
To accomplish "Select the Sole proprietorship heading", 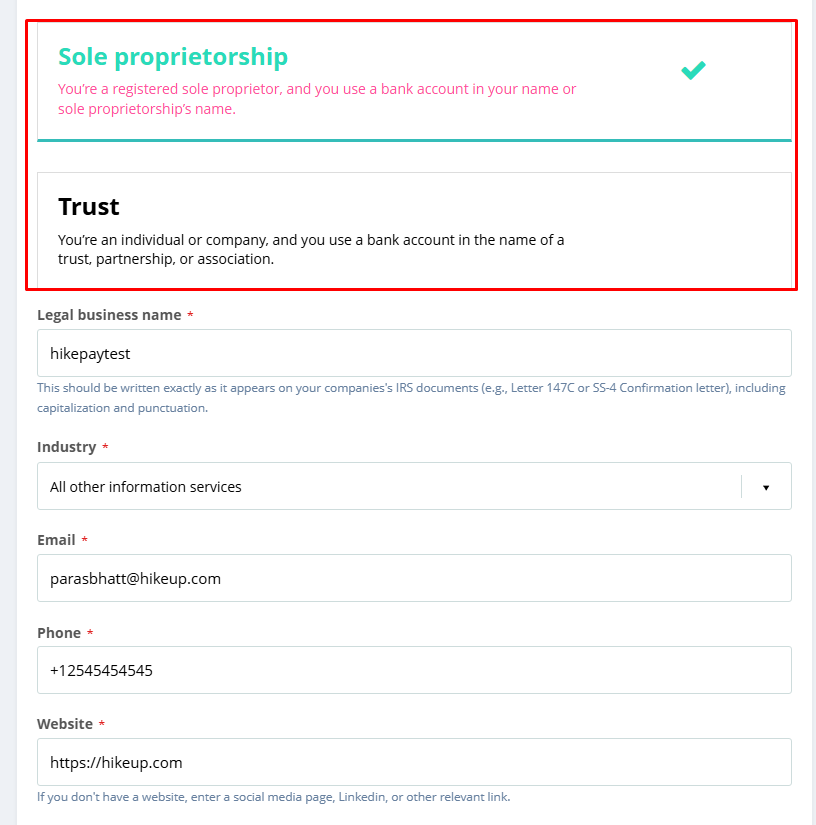I will tap(173, 57).
